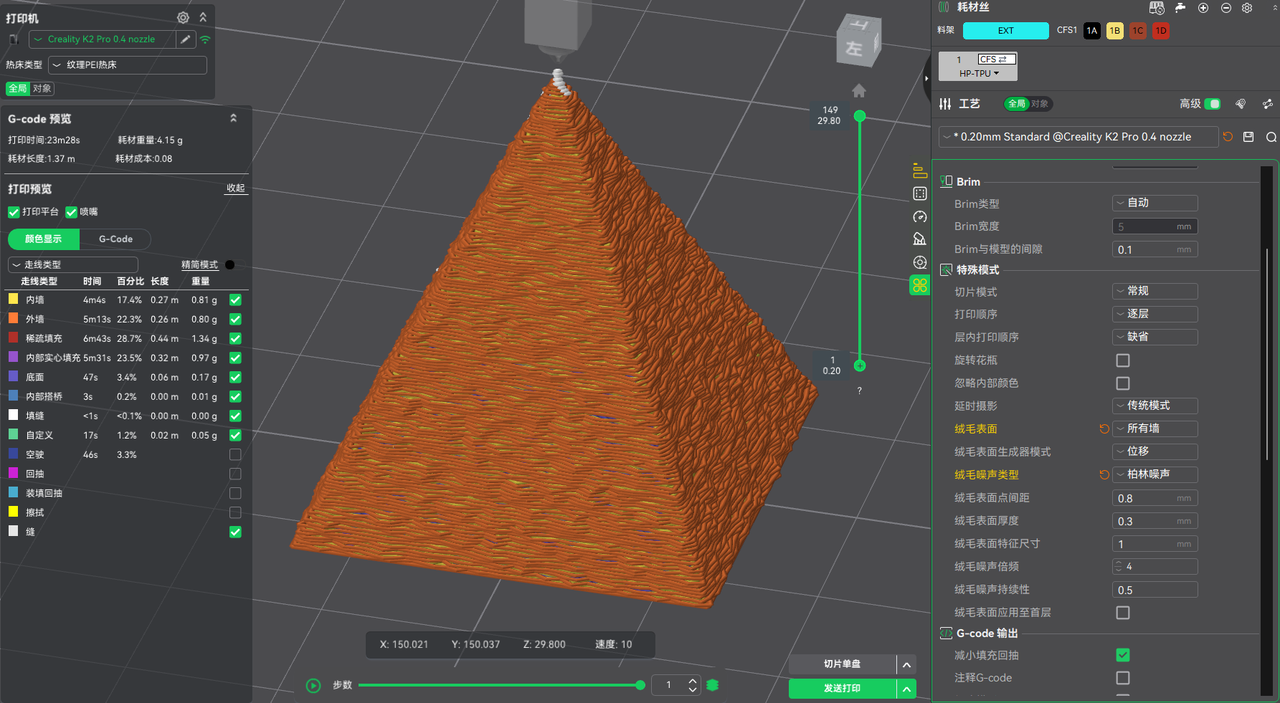Screen dimensions: 1280x703
Task: Select the yellow 1B filament slot
Action: click(x=1114, y=31)
